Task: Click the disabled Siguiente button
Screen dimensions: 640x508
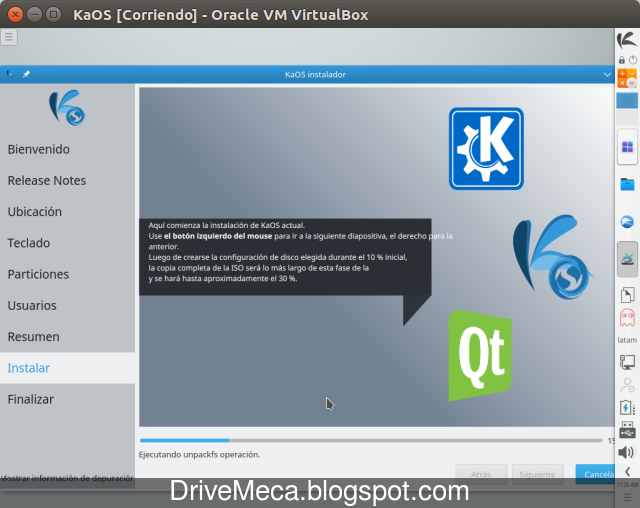Action: pos(537,474)
